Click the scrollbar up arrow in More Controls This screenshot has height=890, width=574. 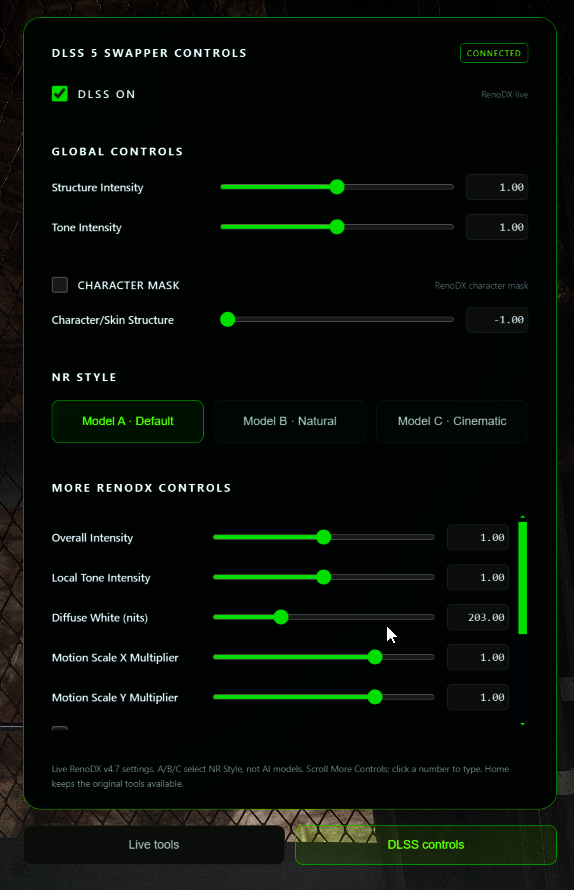pyautogui.click(x=522, y=517)
